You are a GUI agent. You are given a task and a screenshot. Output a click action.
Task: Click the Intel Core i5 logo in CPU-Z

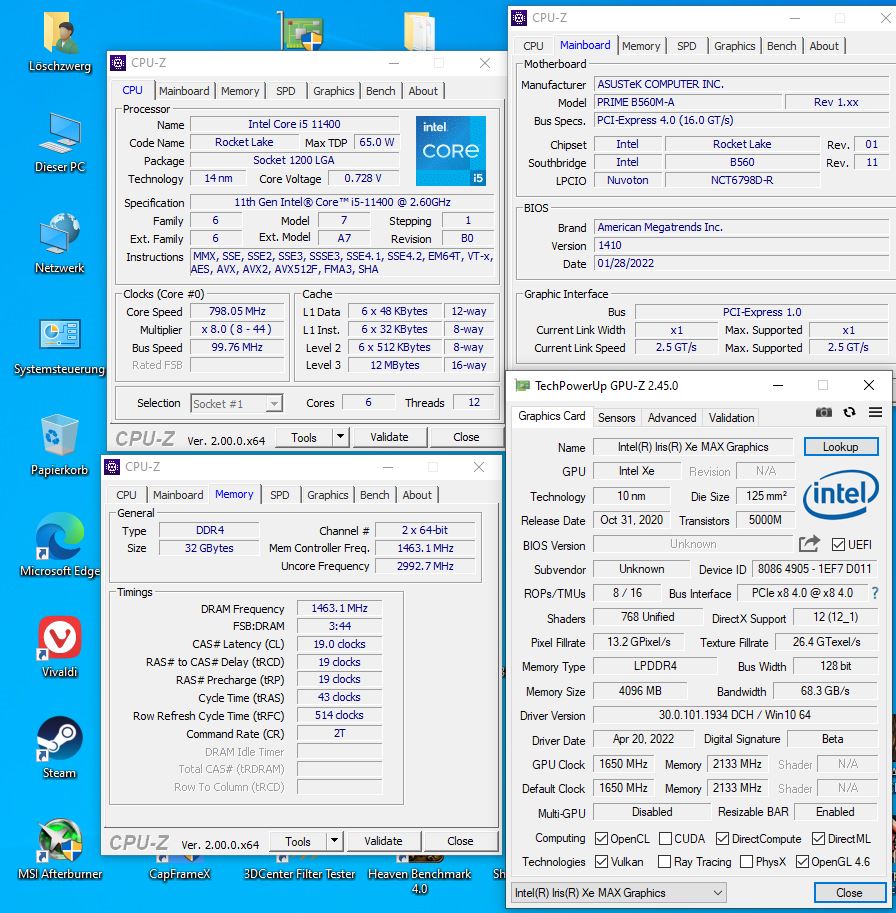451,151
